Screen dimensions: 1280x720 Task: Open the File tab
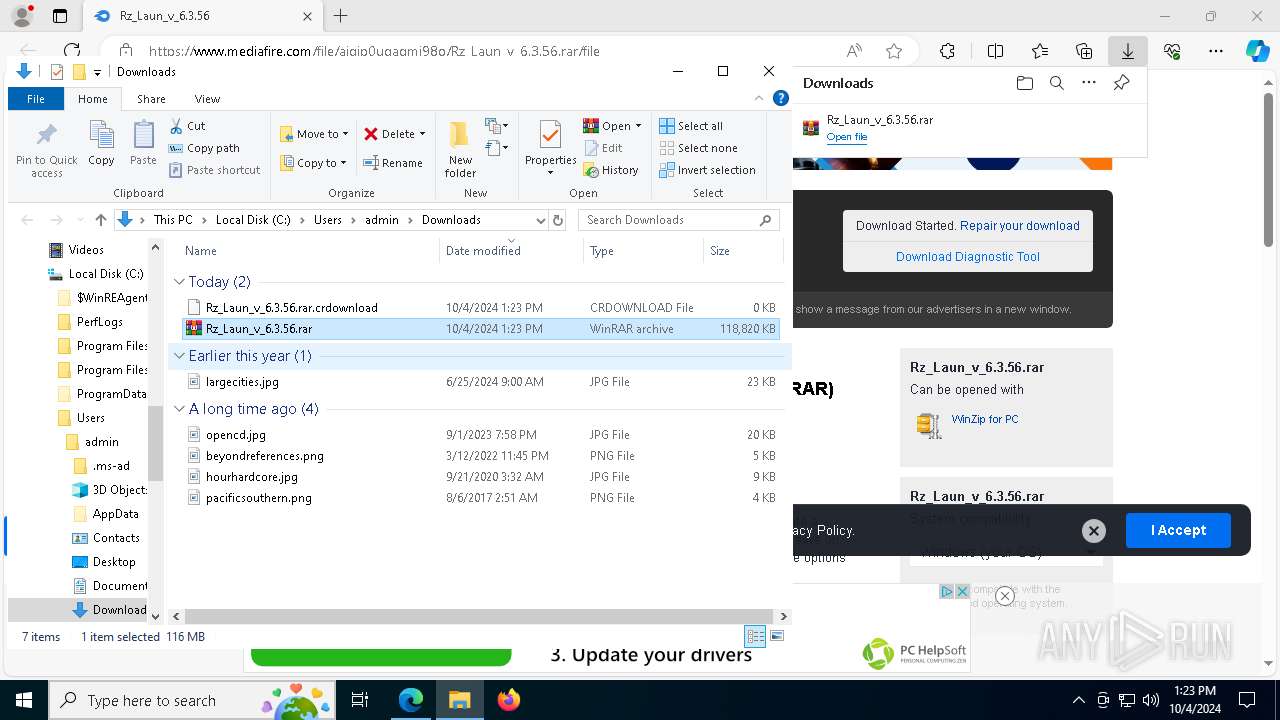pos(36,99)
